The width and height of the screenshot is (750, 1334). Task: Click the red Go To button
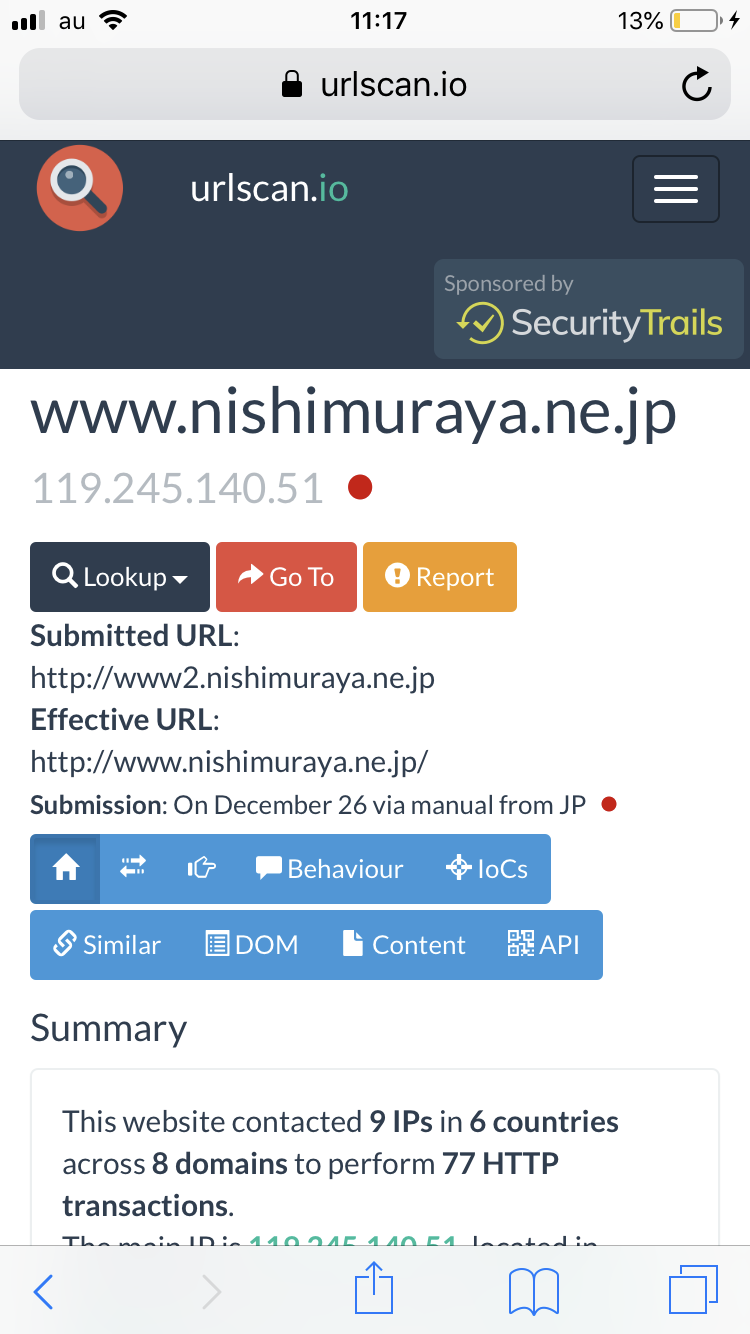tap(286, 577)
